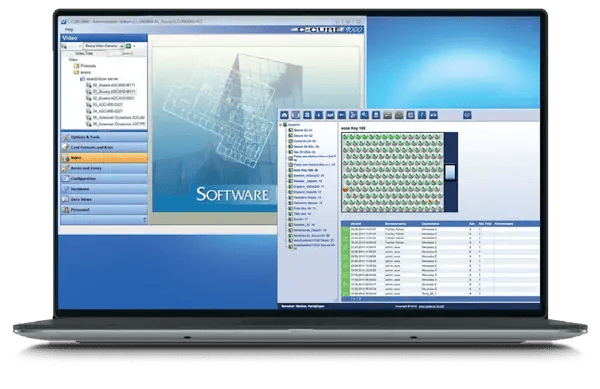Open Card Formats and Keys pane
Screen dimensions: 600x389
[x=104, y=147]
